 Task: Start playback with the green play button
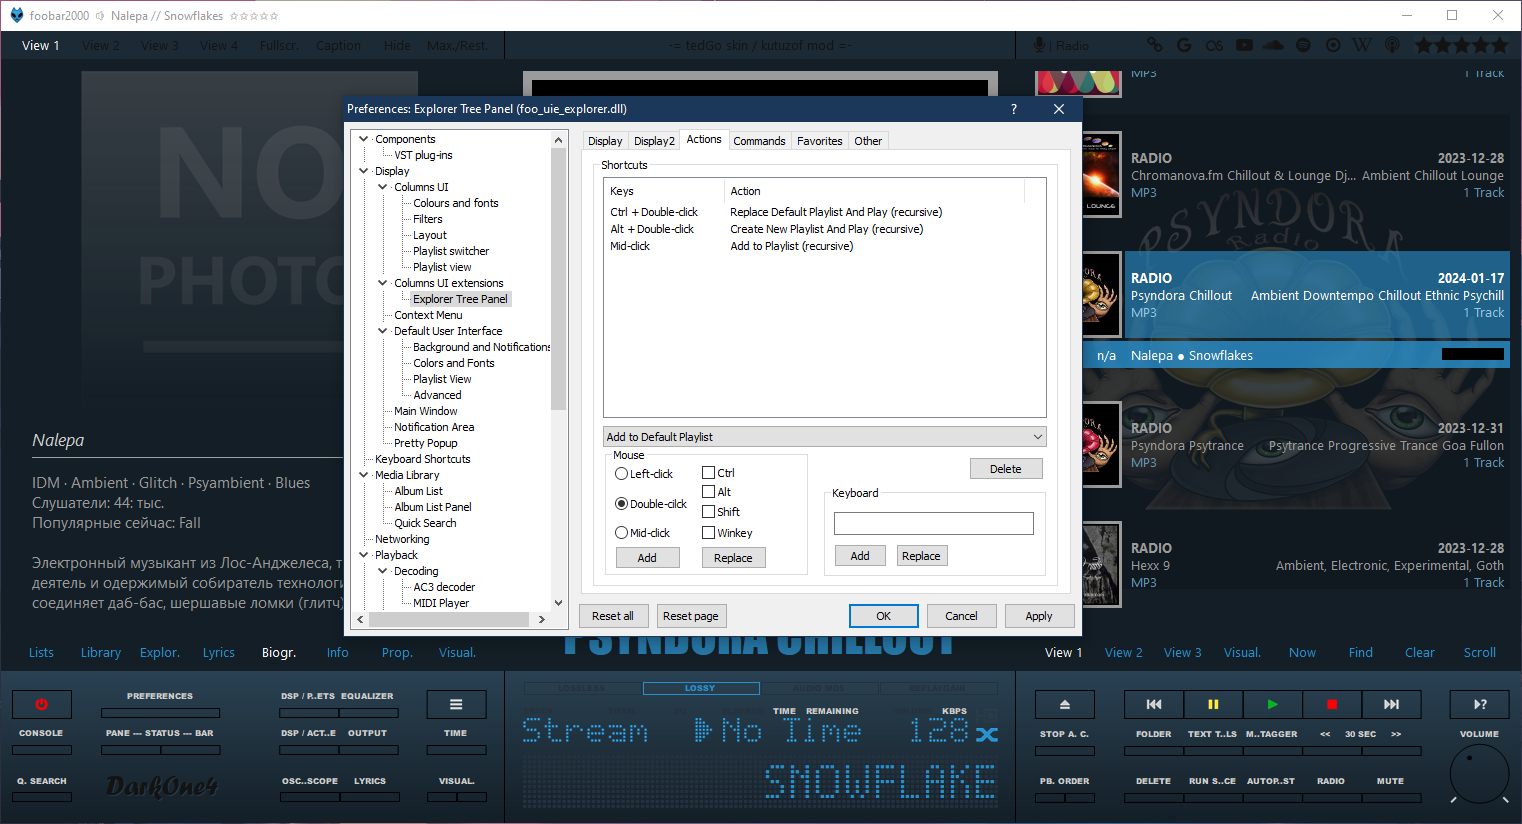(x=1272, y=704)
